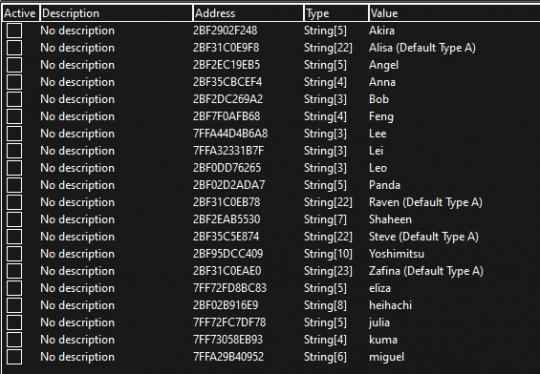Enable the Active checkbox for Akira
The height and width of the screenshot is (374, 540).
pos(14,31)
